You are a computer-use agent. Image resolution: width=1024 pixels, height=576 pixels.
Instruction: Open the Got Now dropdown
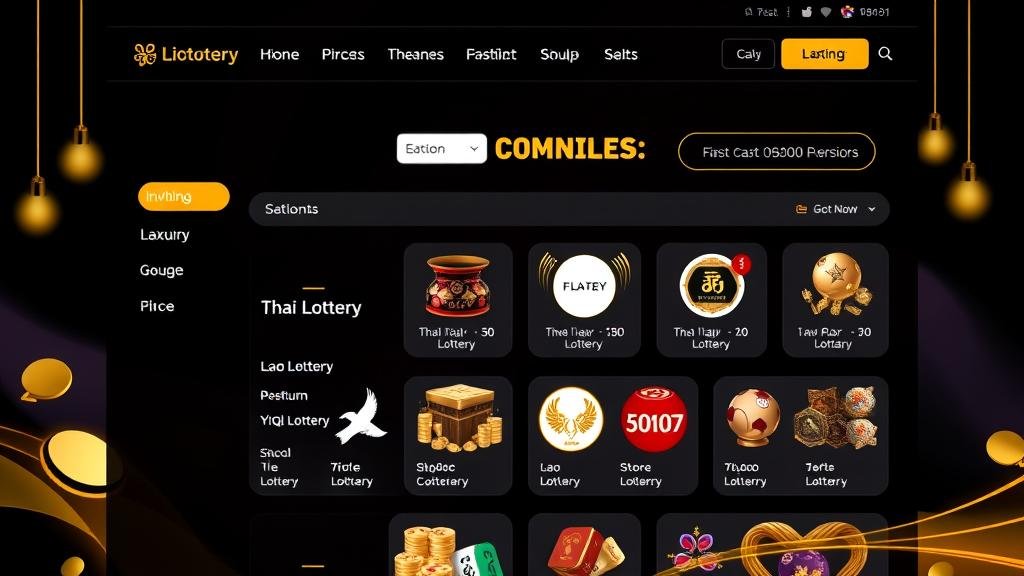point(836,209)
